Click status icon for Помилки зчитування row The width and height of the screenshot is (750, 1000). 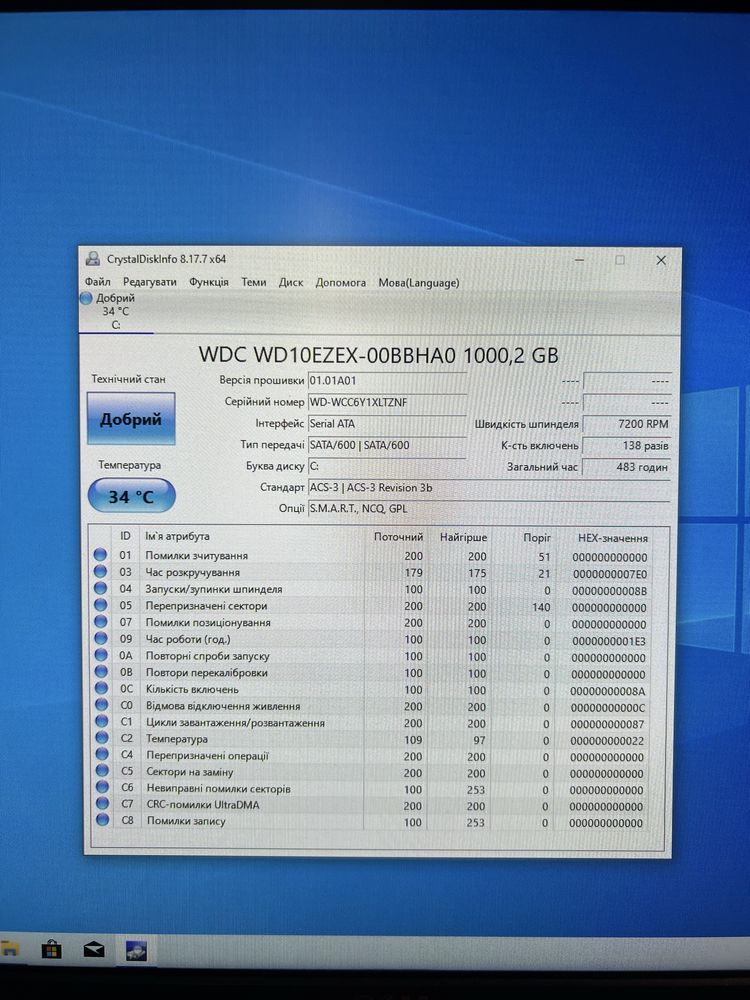click(100, 555)
